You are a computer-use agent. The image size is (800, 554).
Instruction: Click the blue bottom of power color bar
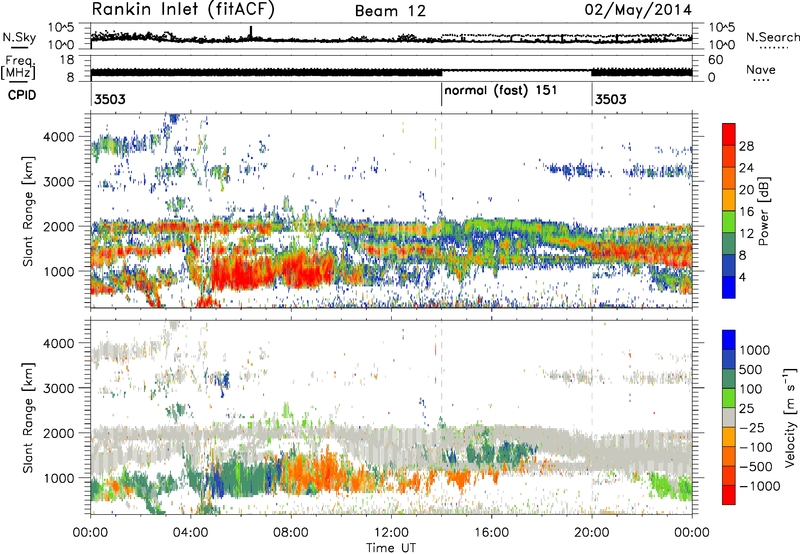[x=729, y=289]
